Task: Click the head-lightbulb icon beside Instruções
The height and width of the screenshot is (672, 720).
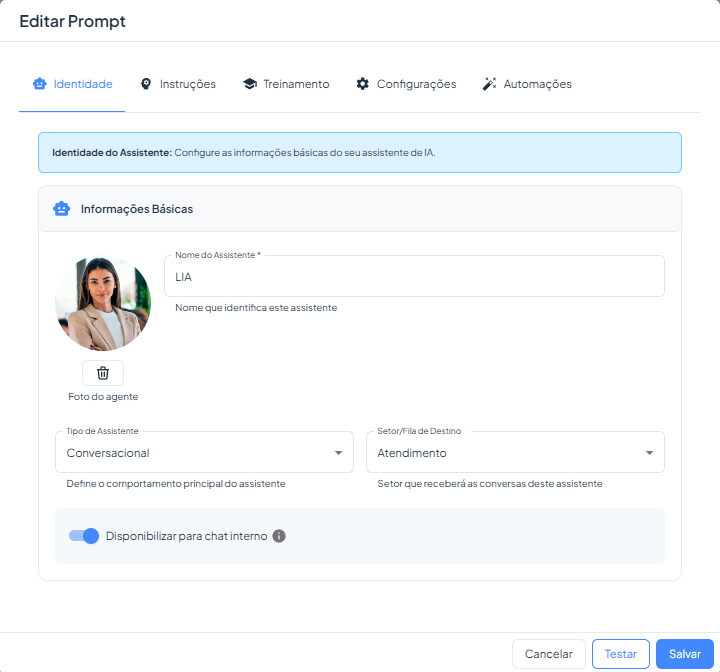Action: click(x=146, y=84)
